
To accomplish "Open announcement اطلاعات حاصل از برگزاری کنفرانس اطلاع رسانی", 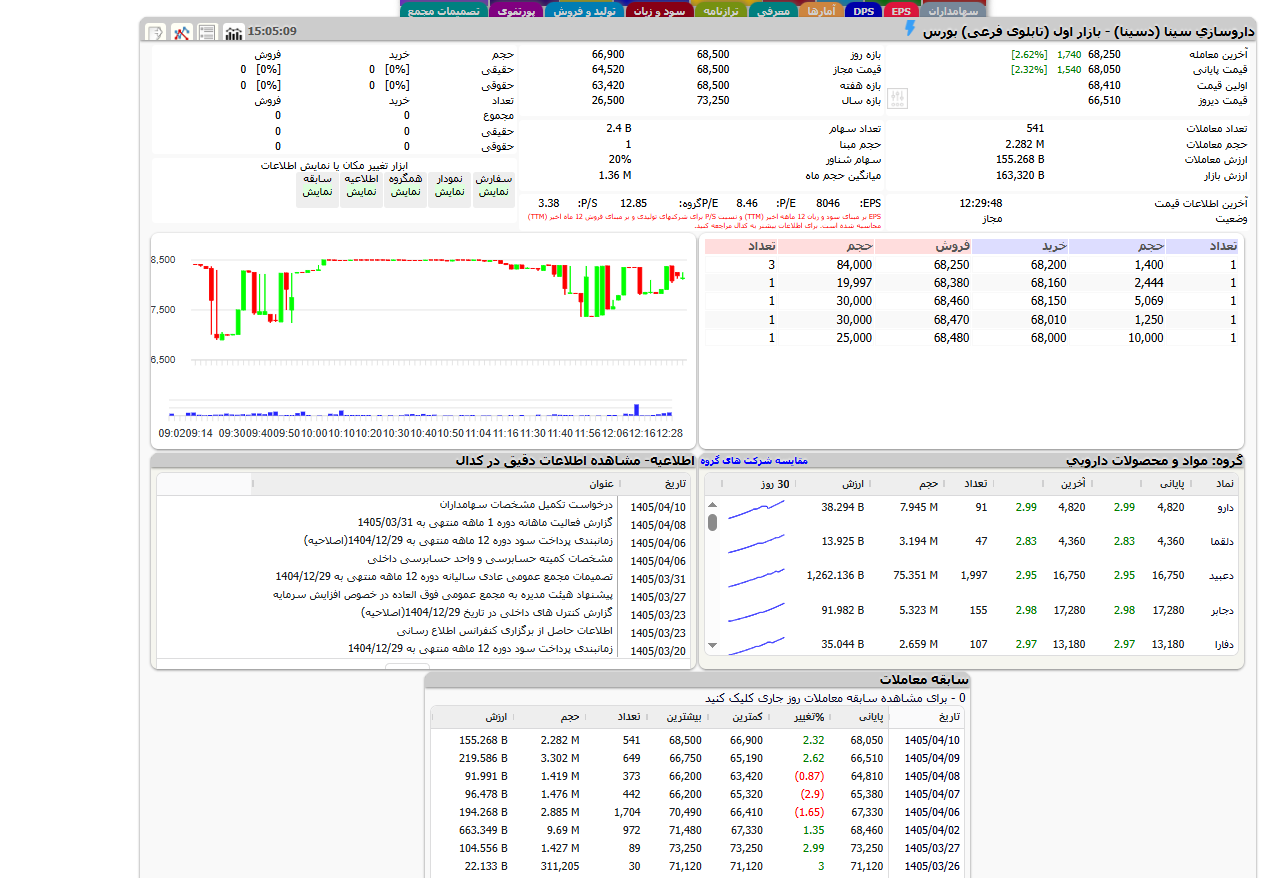I will (x=505, y=630).
